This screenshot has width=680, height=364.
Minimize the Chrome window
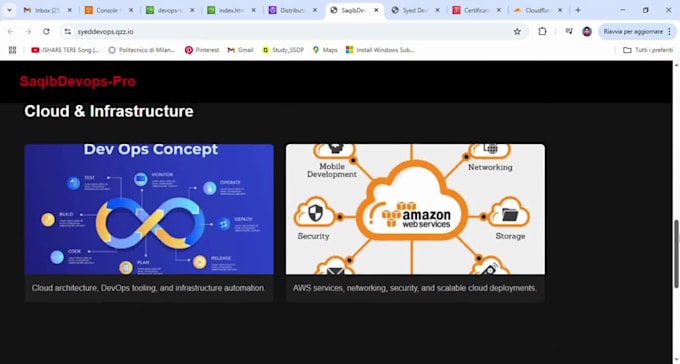[x=623, y=10]
